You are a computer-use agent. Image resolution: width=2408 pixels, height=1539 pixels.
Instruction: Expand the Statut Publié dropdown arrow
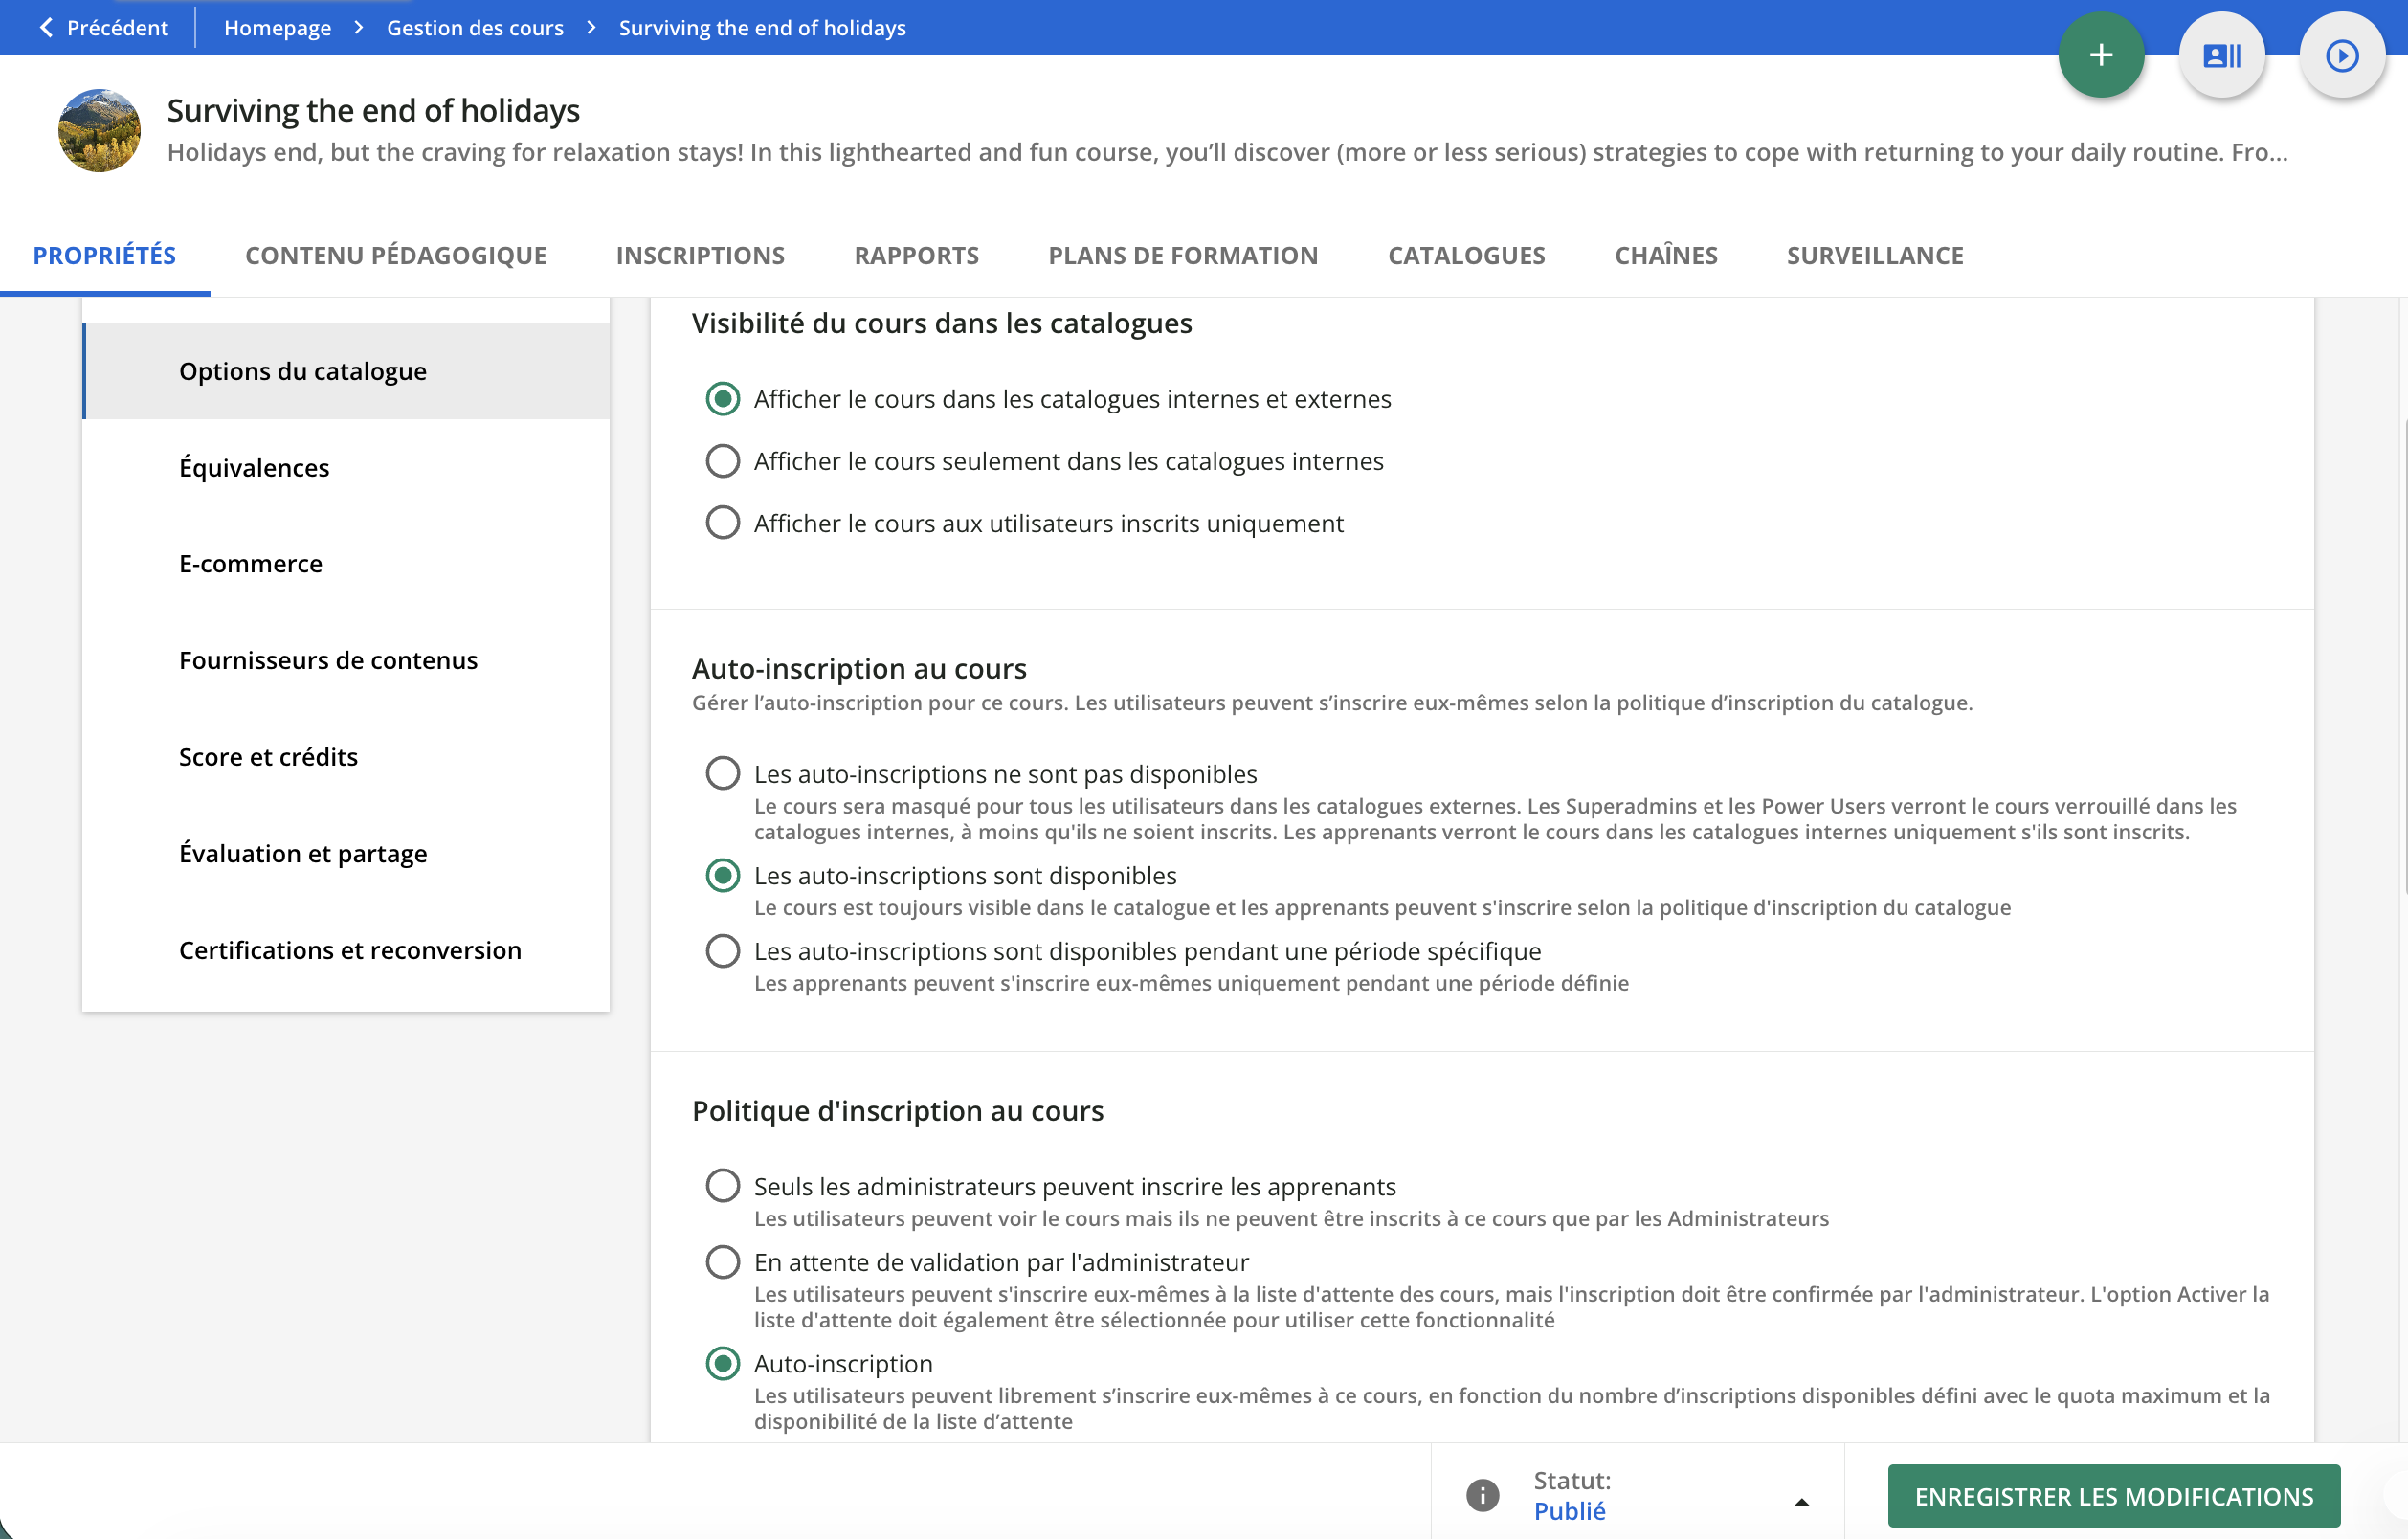tap(1801, 1501)
